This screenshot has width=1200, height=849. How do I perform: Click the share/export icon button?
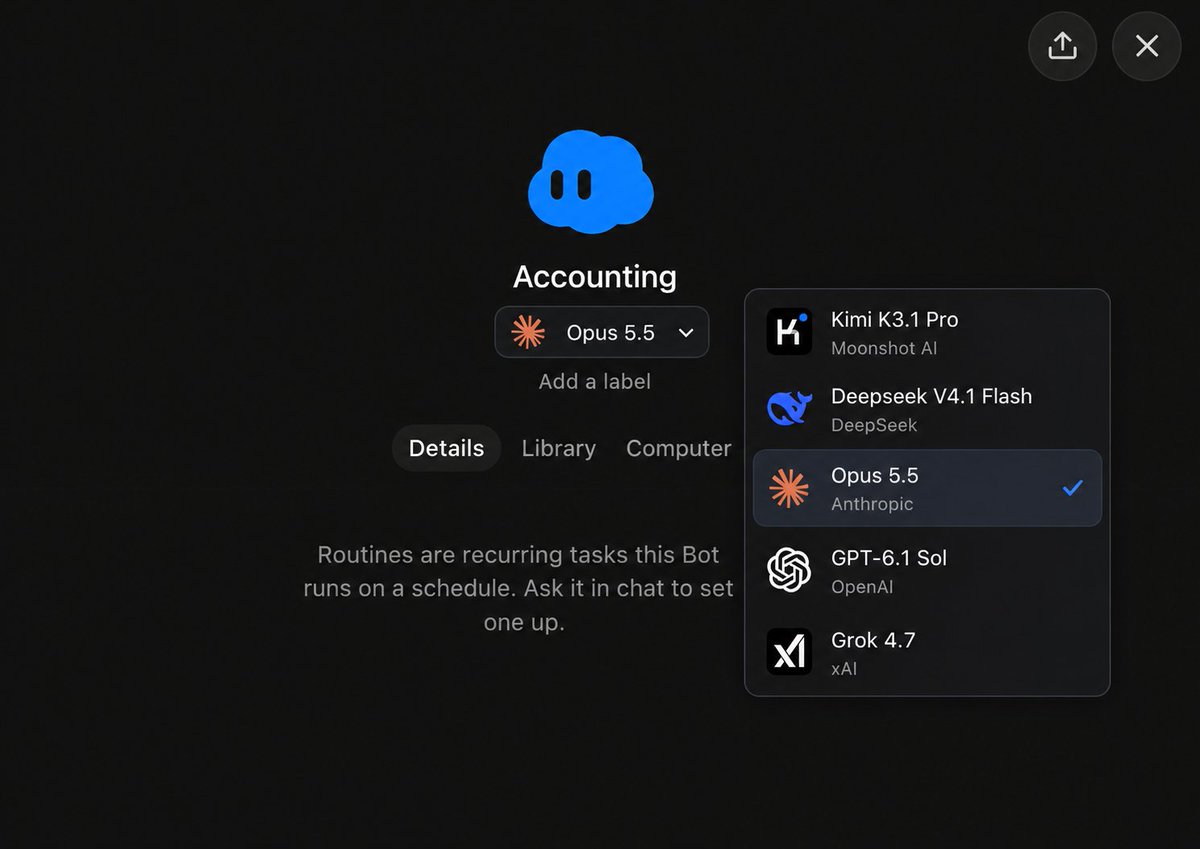[1062, 46]
